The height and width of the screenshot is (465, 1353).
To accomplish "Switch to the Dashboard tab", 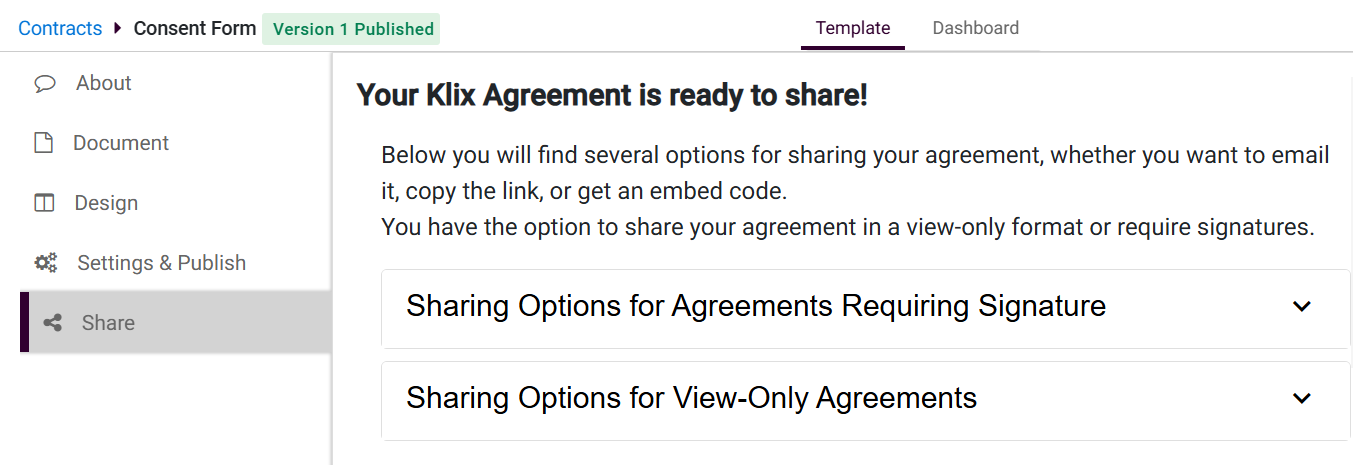I will click(x=975, y=28).
